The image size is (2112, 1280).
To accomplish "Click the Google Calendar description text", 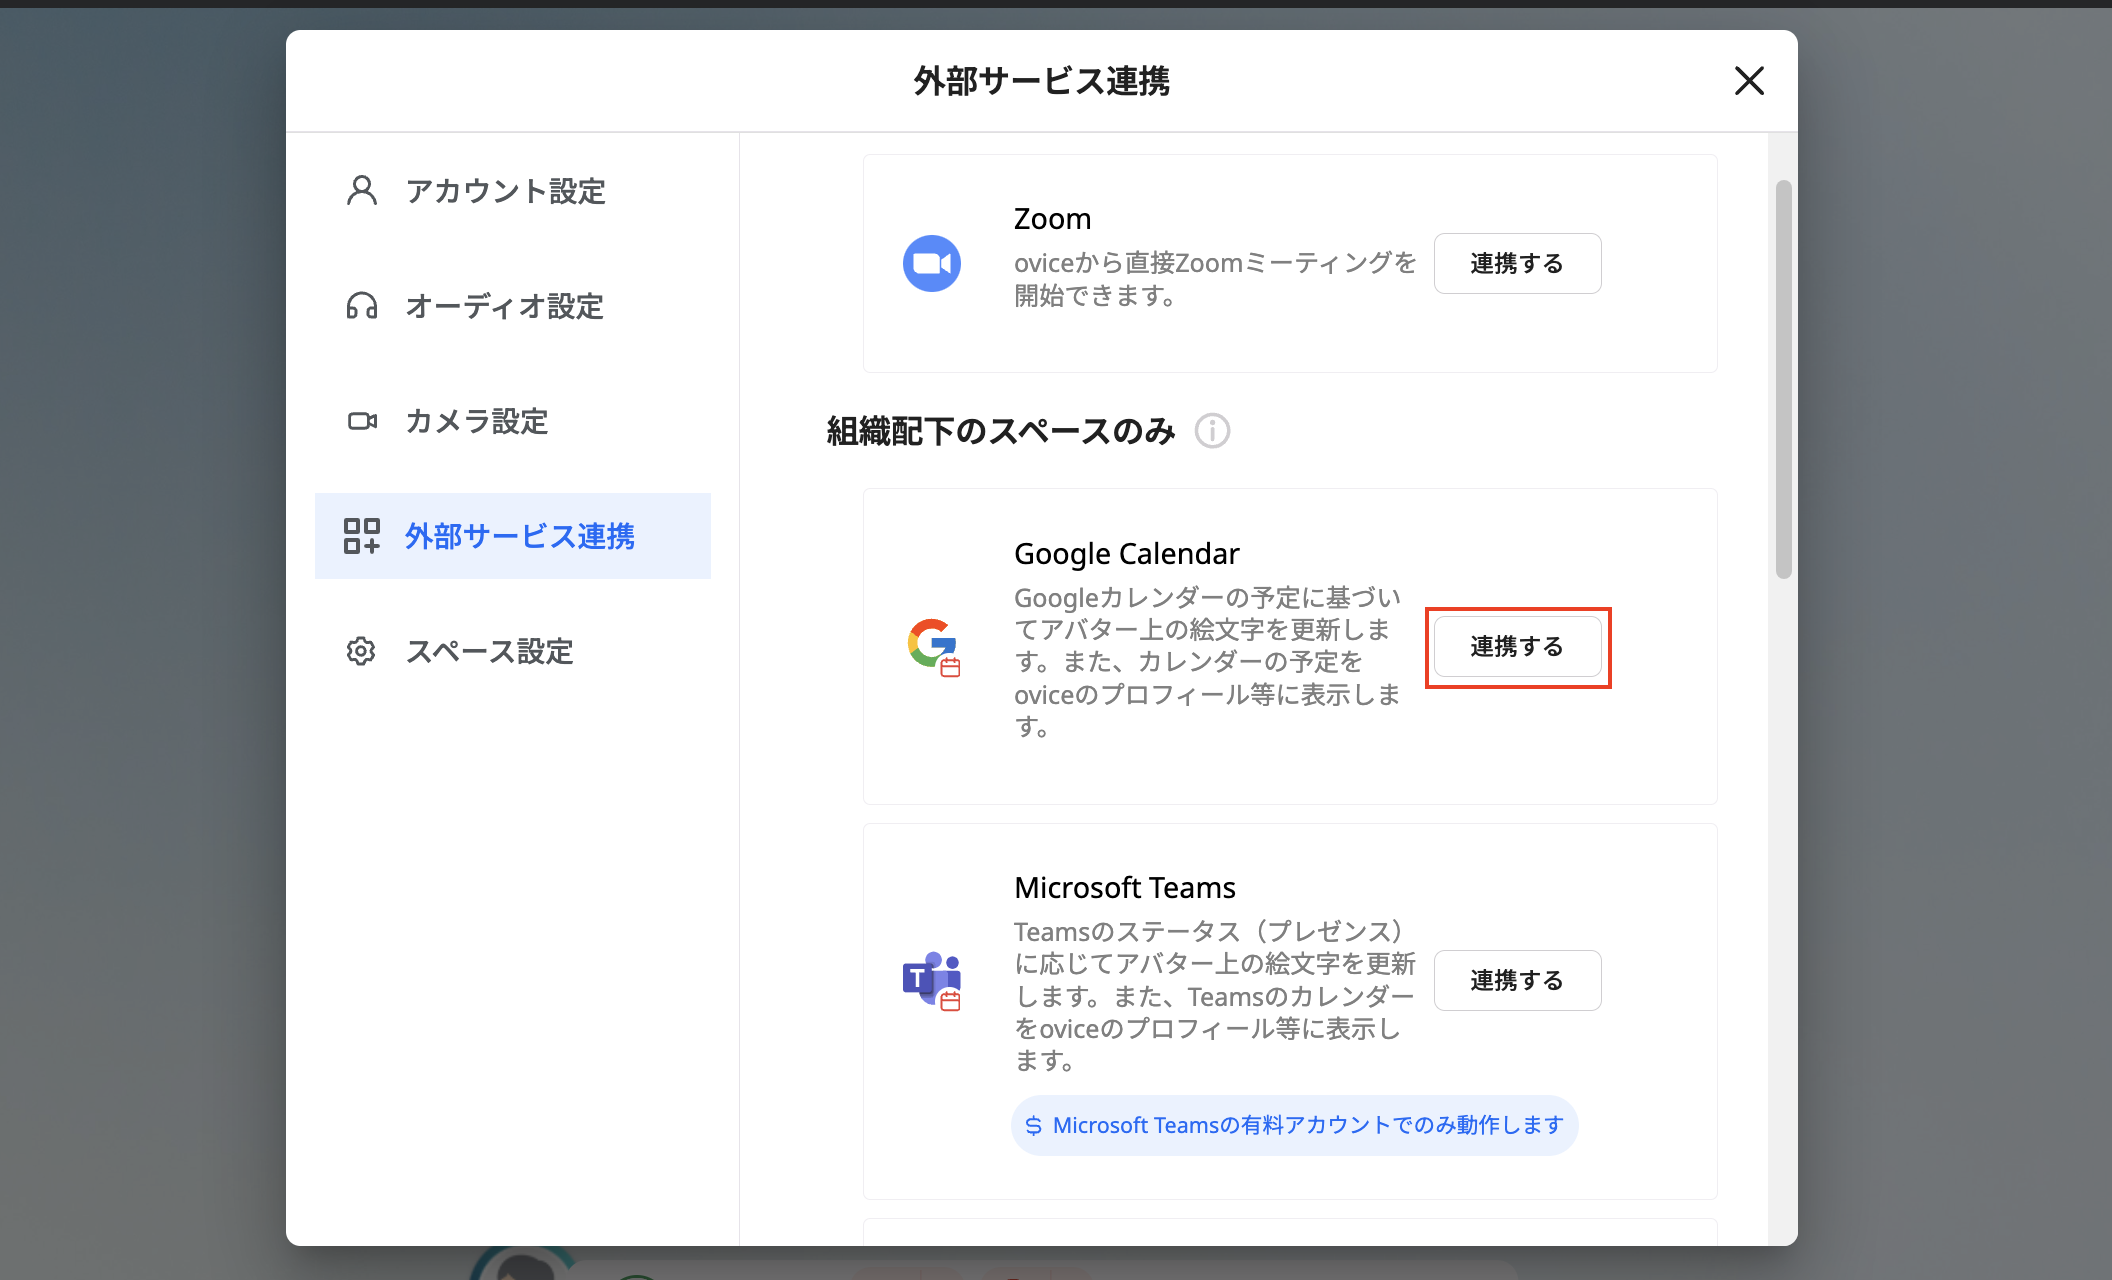I will coord(1207,662).
